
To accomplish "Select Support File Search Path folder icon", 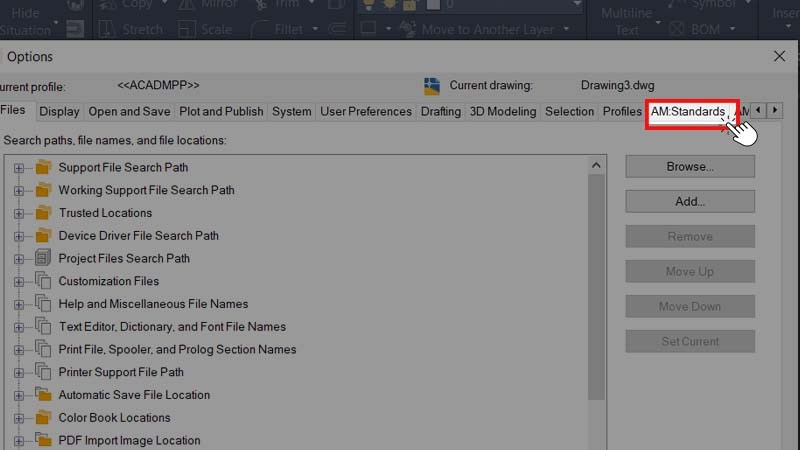I will [x=43, y=167].
